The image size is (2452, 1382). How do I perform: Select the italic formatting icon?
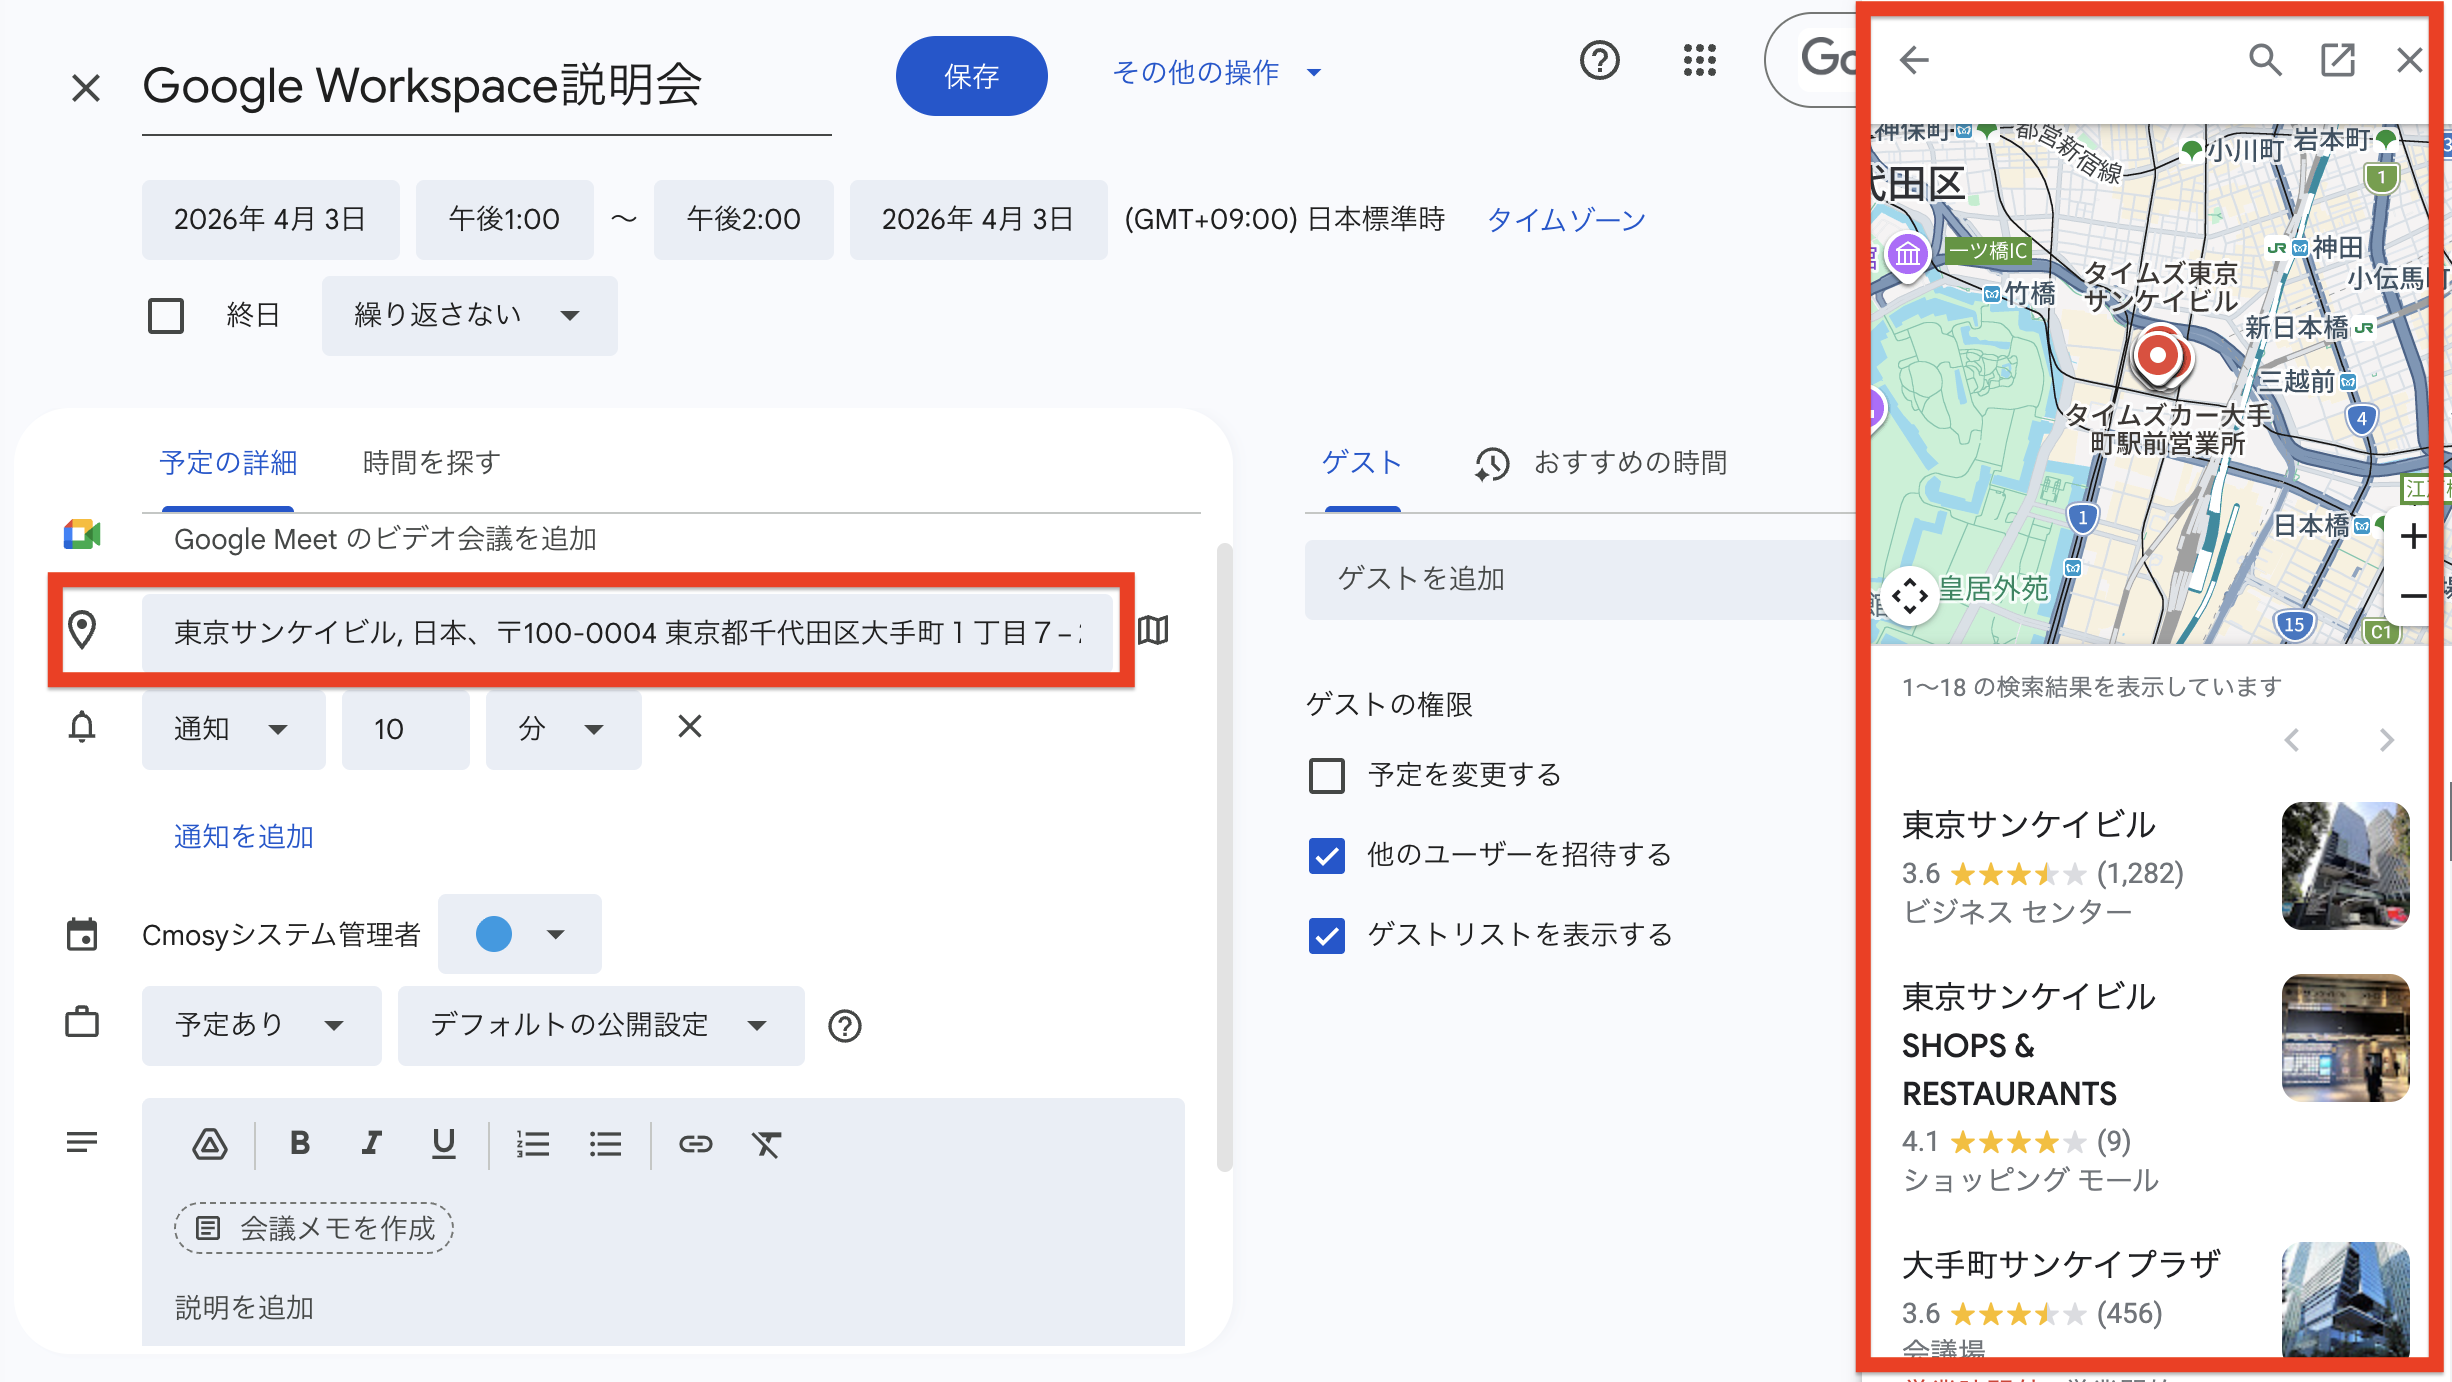(x=371, y=1143)
